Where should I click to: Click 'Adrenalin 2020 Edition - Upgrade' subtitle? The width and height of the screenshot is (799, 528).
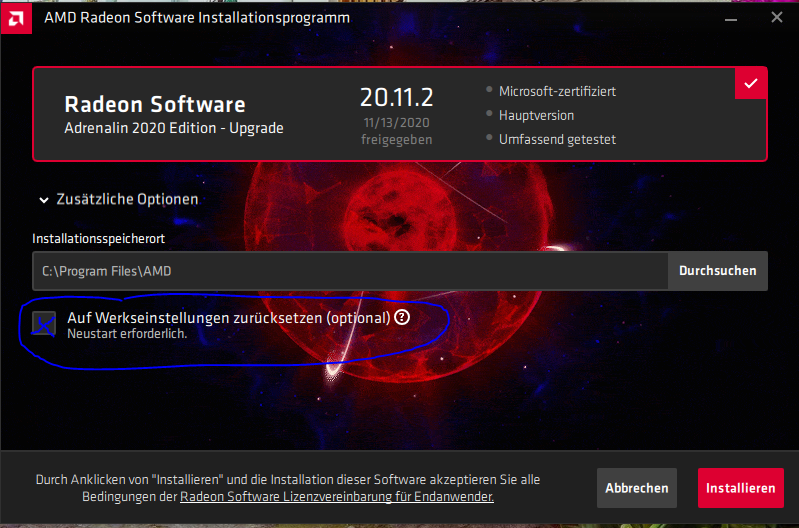pyautogui.click(x=174, y=128)
